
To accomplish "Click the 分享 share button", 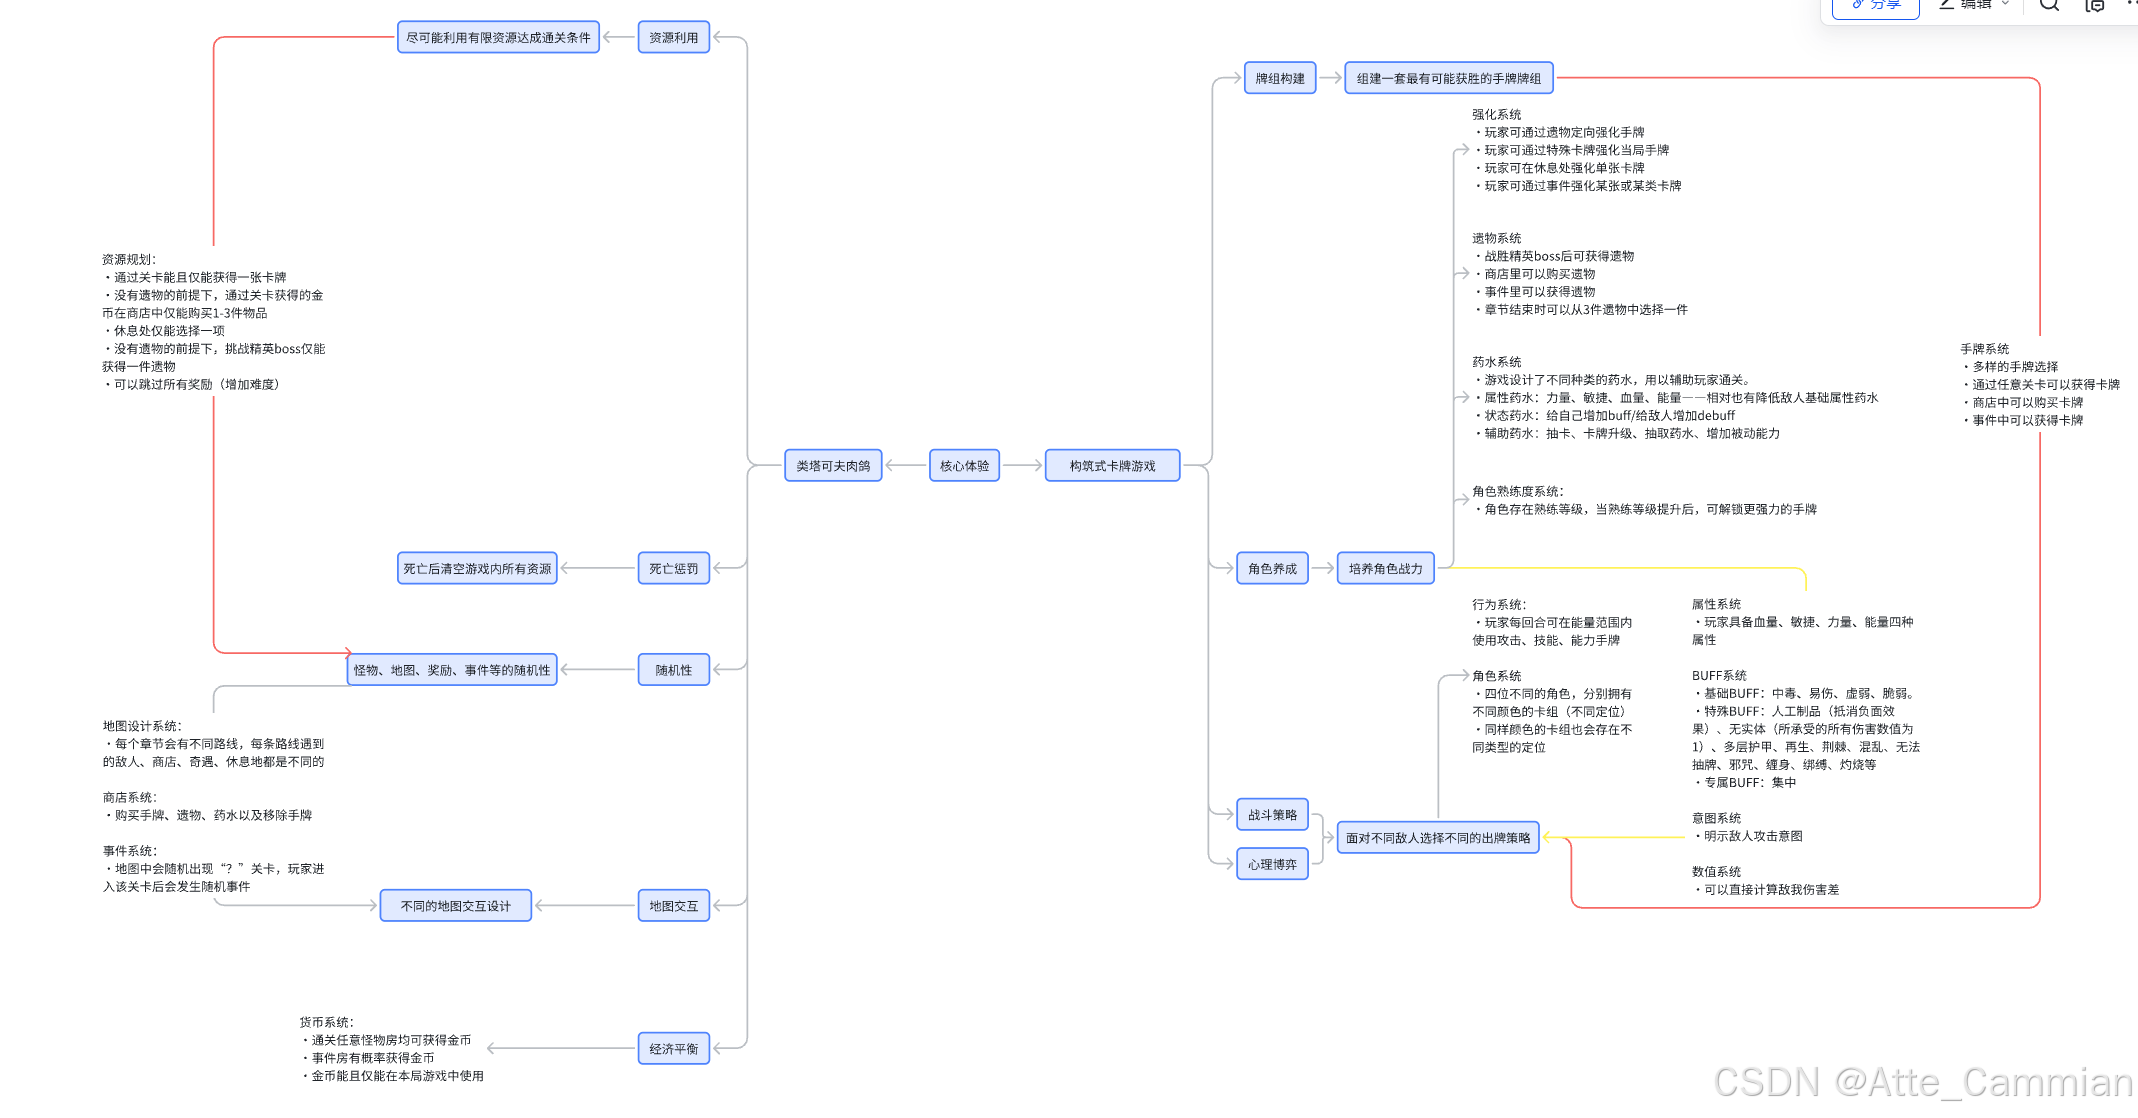I will click(x=1875, y=6).
